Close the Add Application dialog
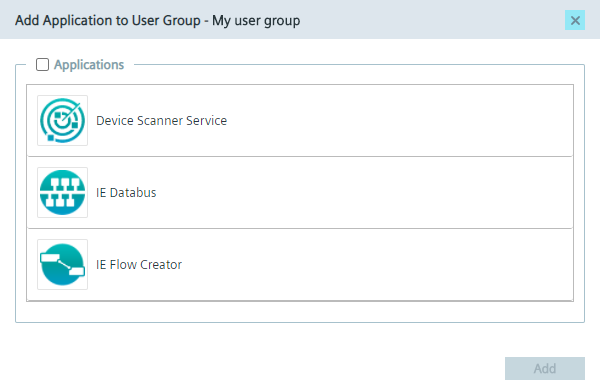Image resolution: width=600 pixels, height=387 pixels. (575, 20)
